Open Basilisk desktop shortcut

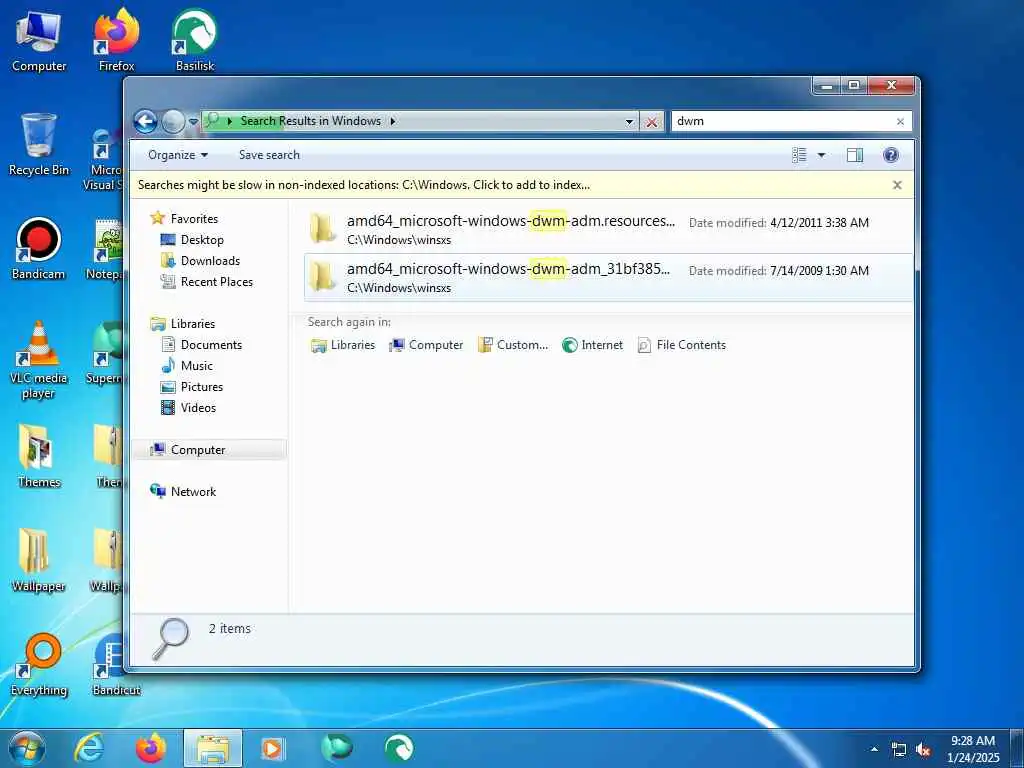point(195,40)
